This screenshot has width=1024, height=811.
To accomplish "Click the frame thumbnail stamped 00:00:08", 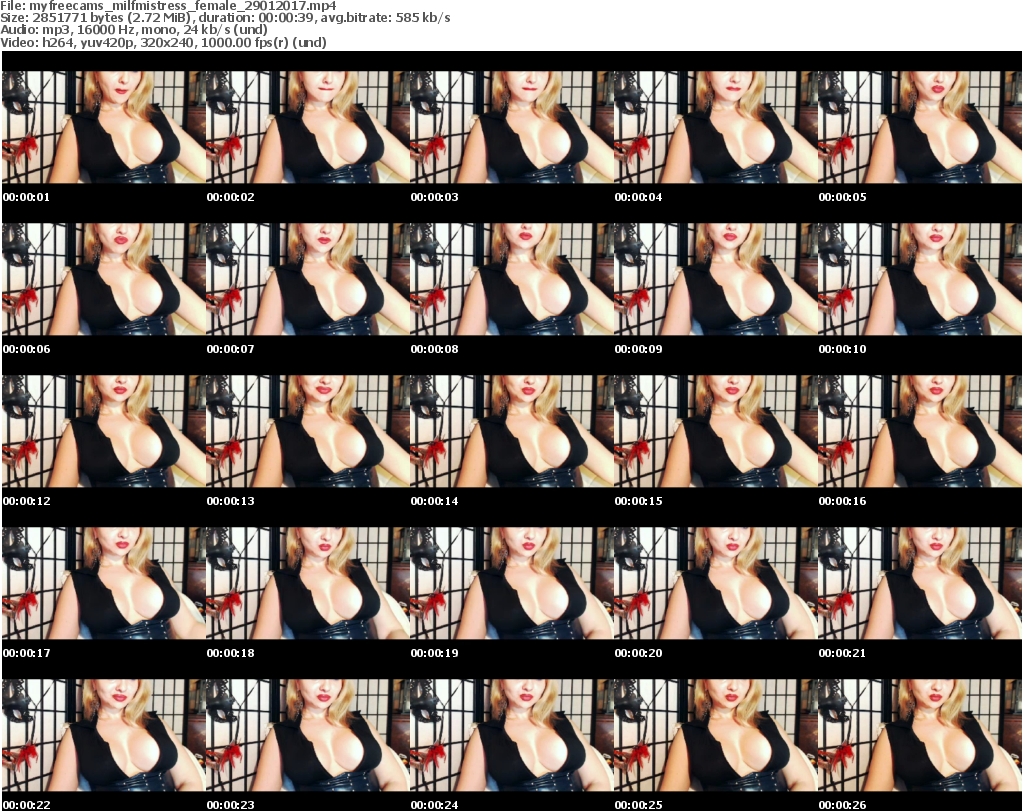I will pos(512,279).
